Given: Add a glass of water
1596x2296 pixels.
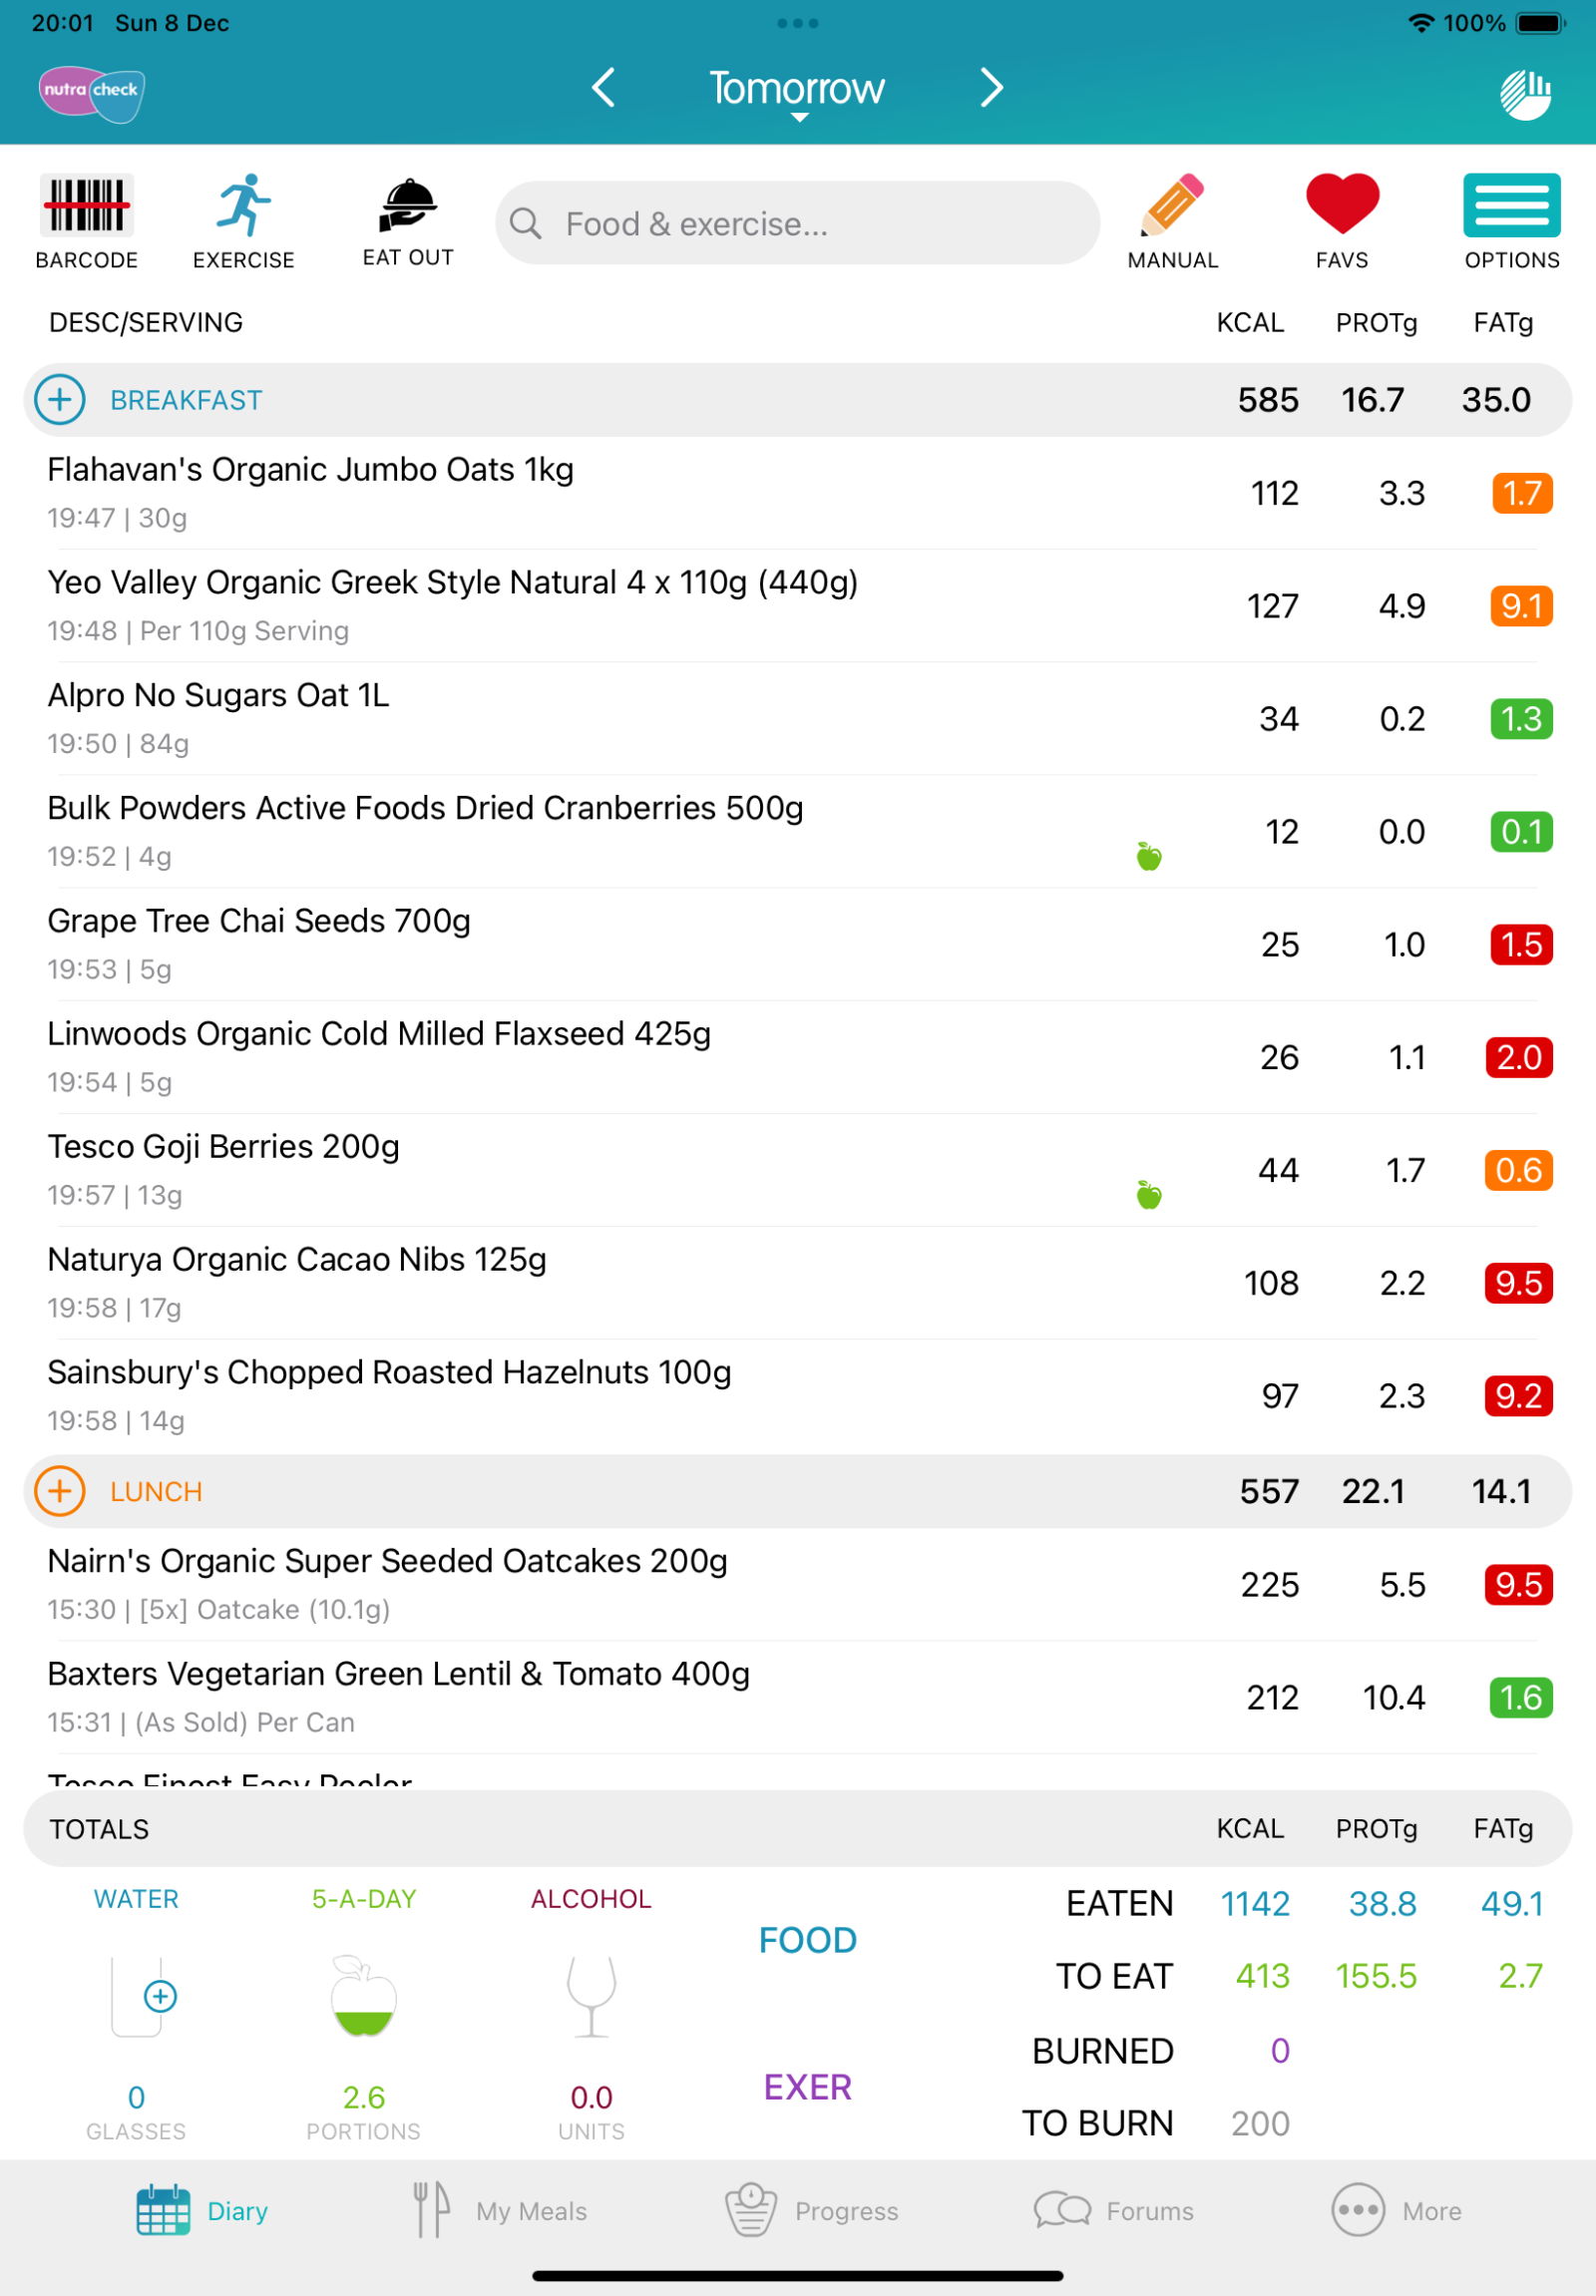Looking at the screenshot, I should click(160, 1996).
